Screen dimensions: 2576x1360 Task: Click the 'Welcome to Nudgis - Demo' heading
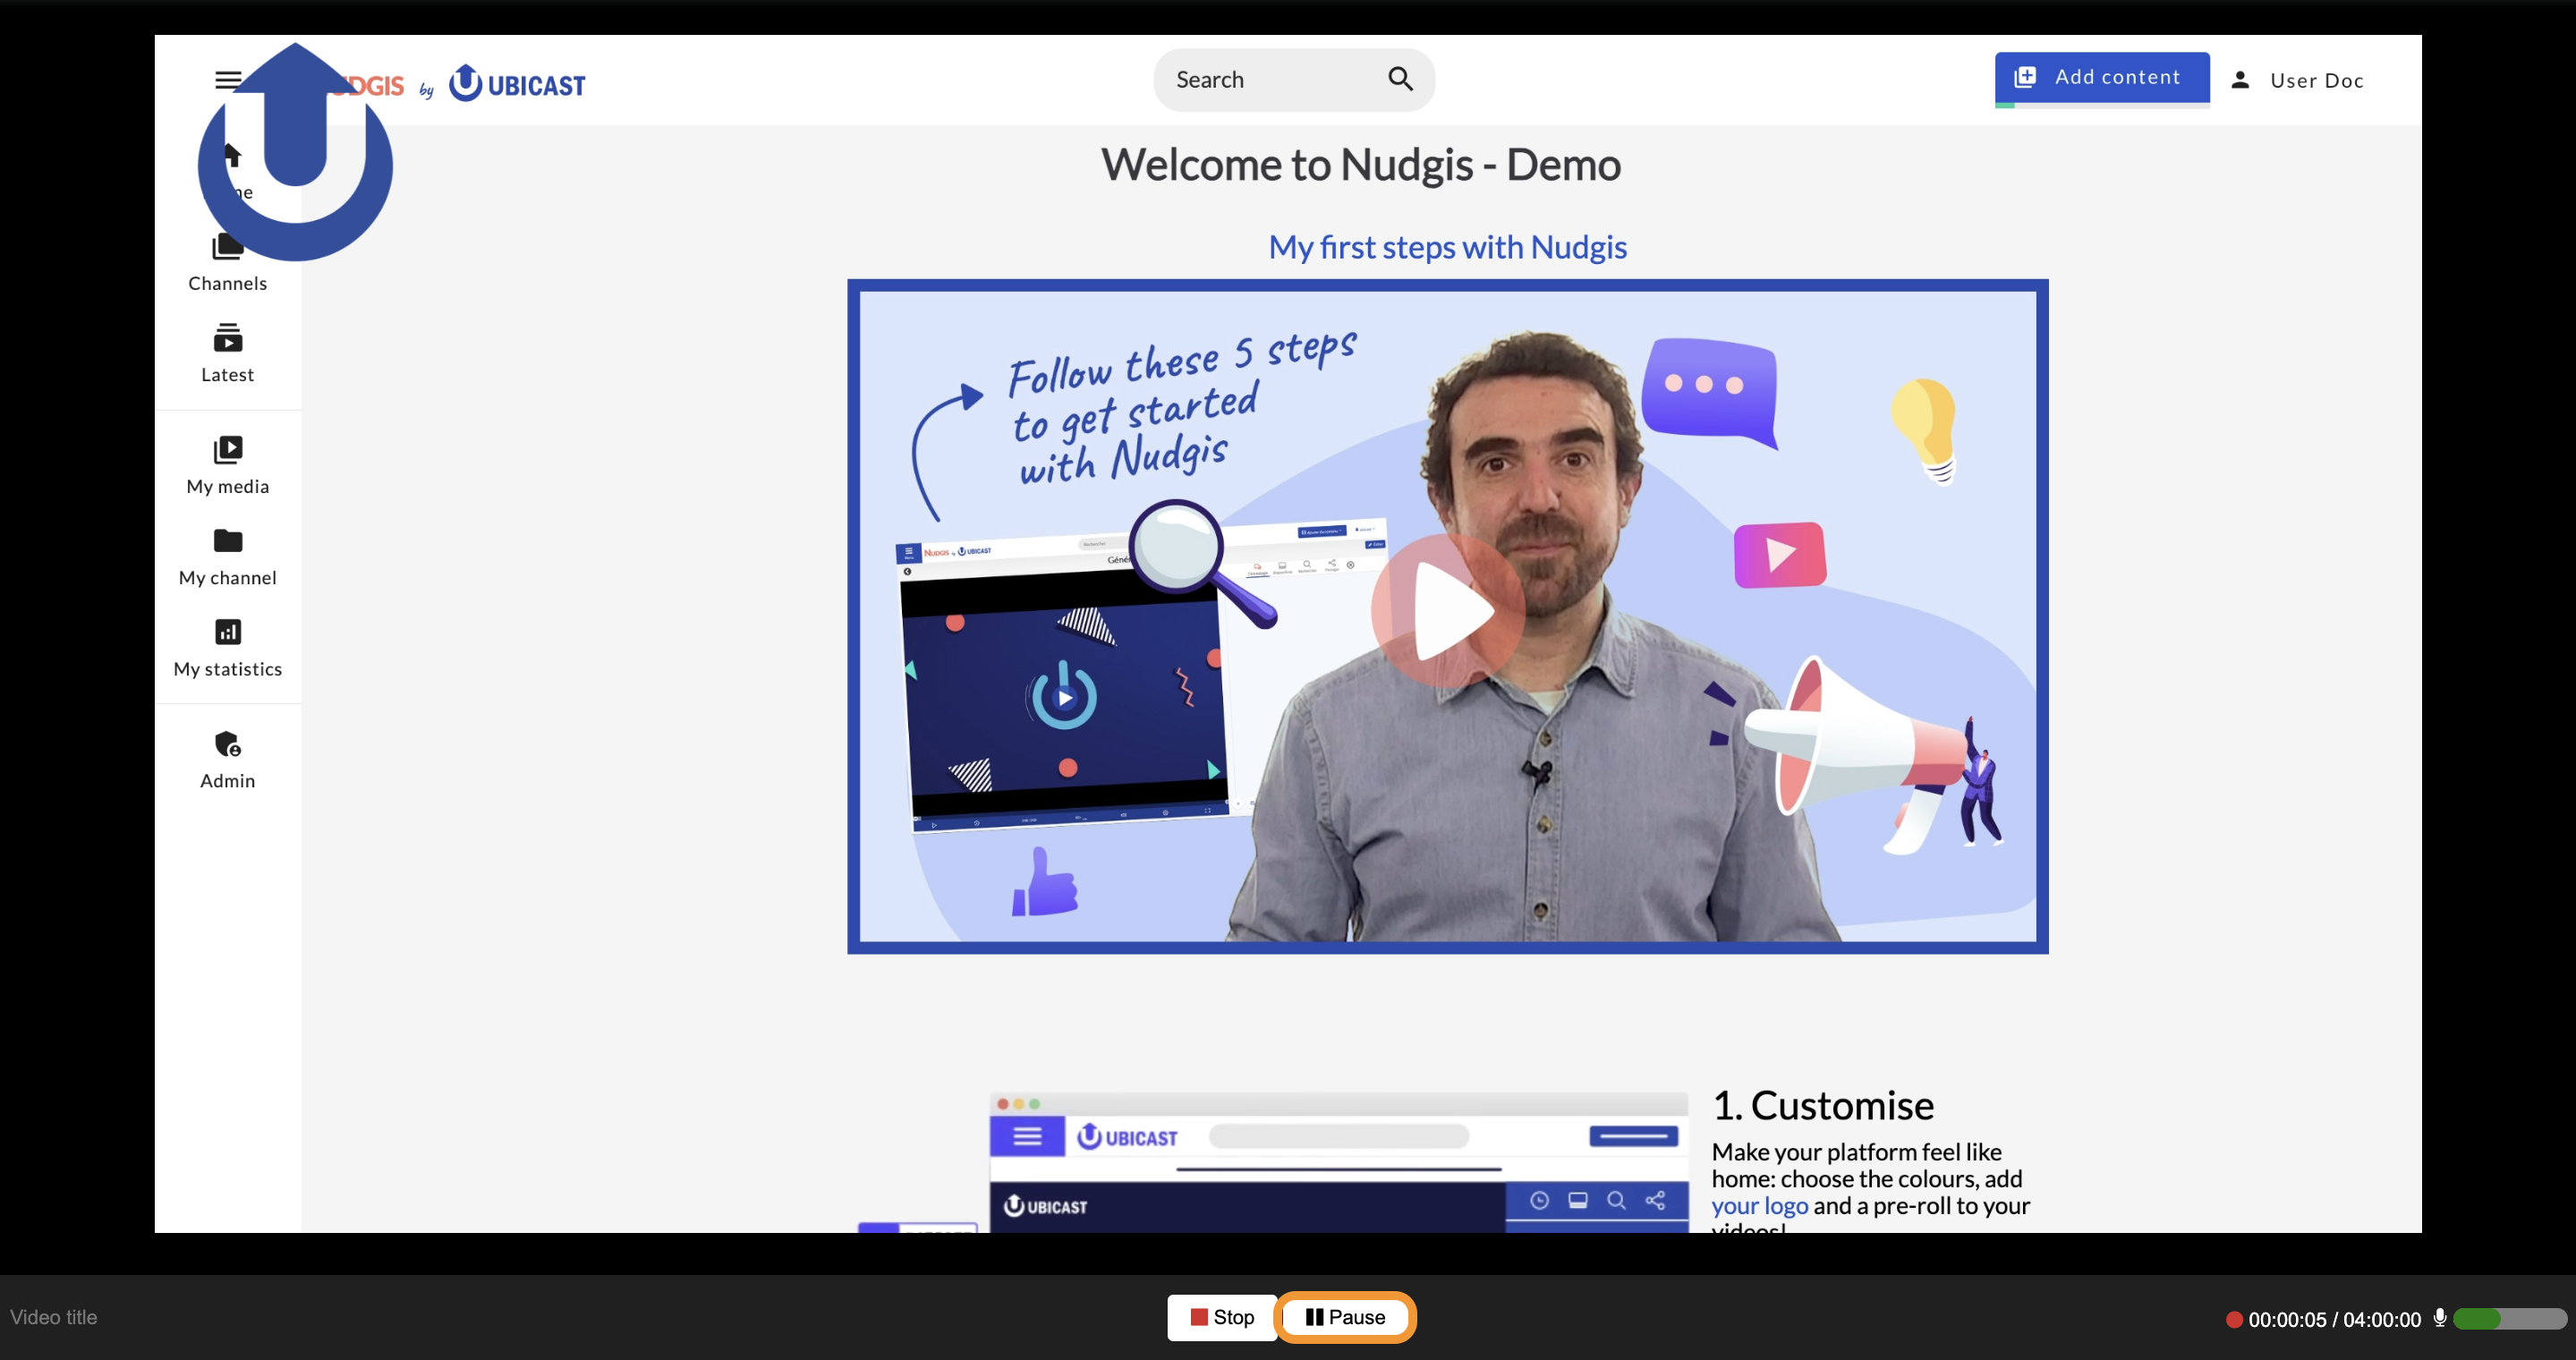[x=1360, y=165]
